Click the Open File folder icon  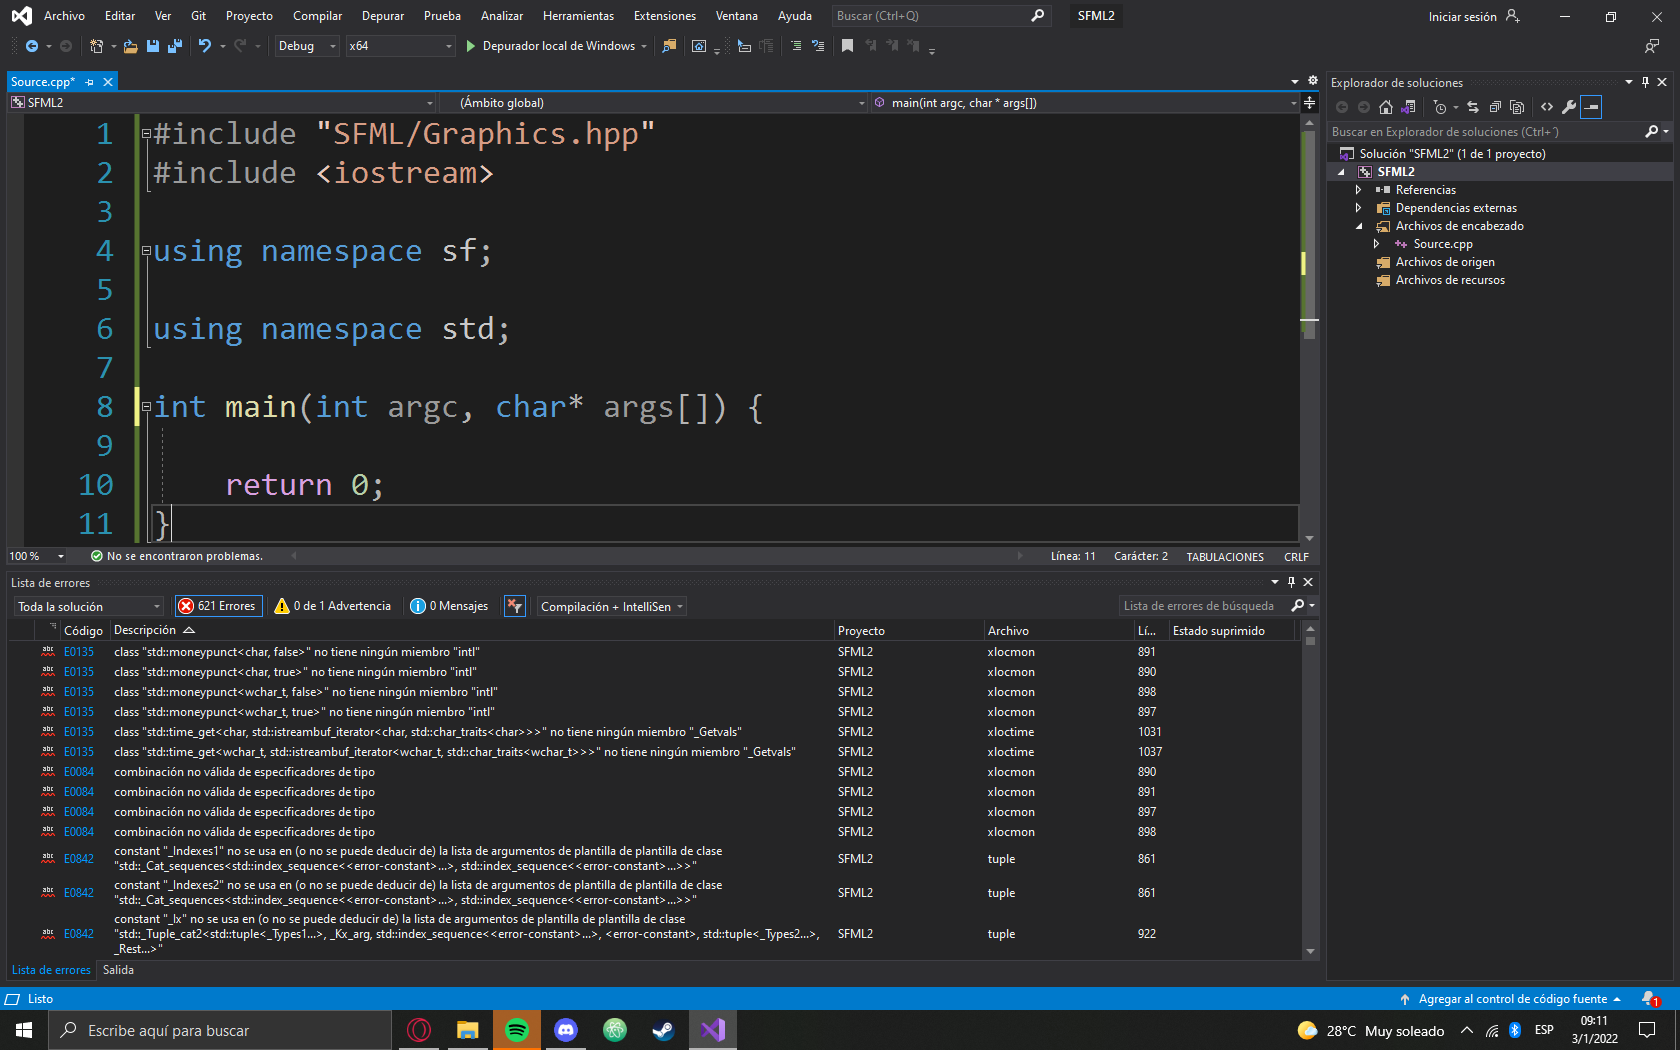pyautogui.click(x=131, y=46)
